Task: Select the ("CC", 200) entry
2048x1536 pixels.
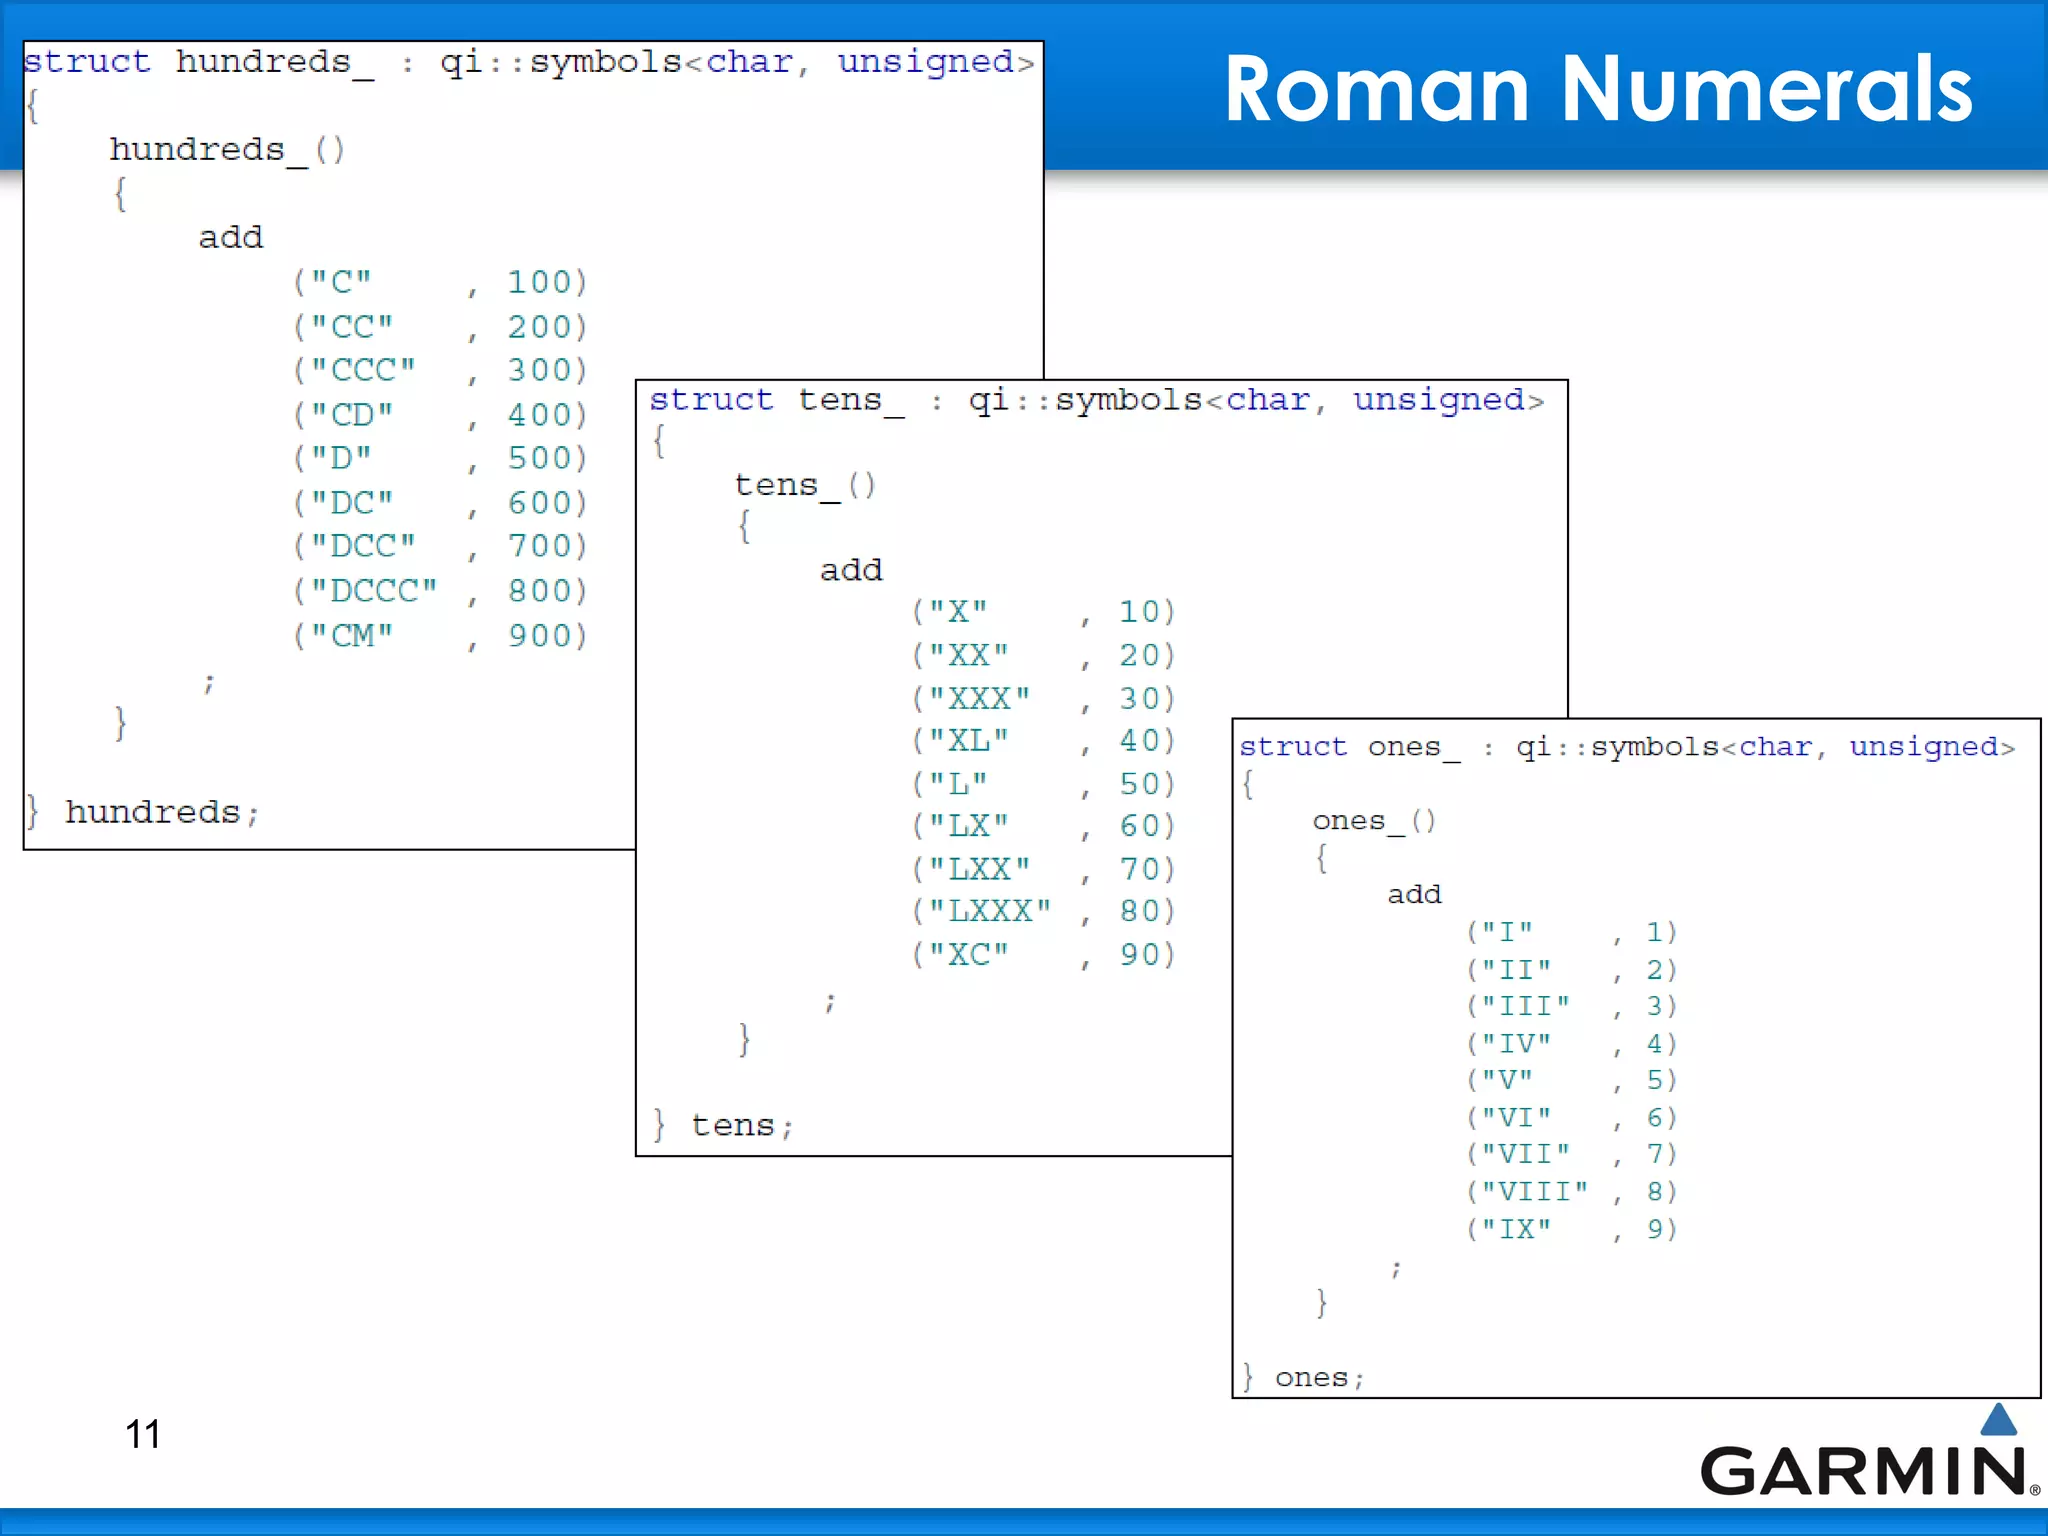Action: (x=440, y=326)
